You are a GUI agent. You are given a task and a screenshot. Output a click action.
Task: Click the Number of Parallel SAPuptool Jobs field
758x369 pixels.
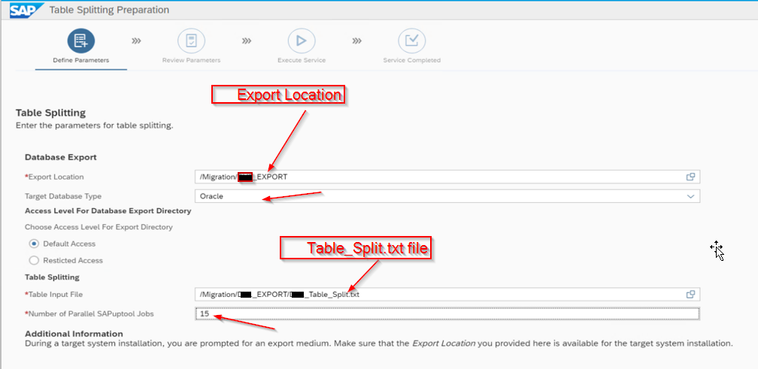[447, 314]
